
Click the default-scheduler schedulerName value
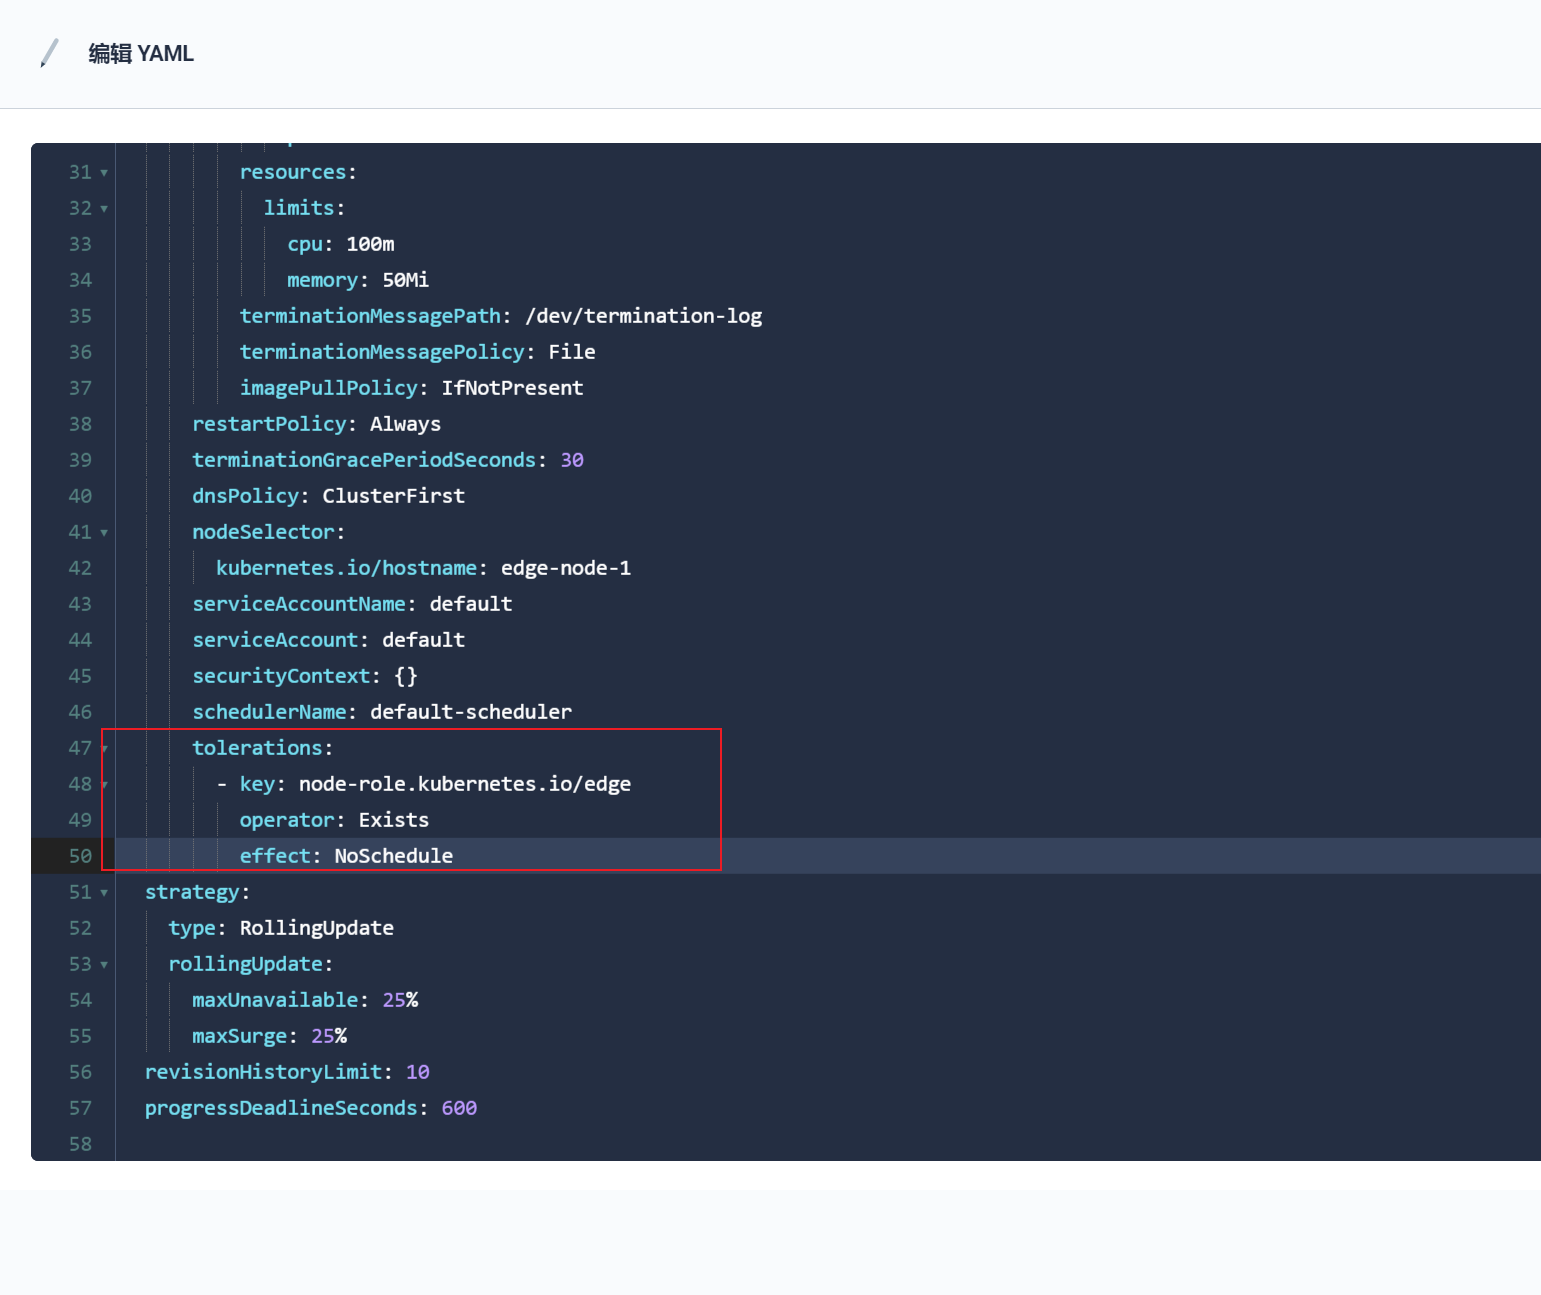pos(470,712)
